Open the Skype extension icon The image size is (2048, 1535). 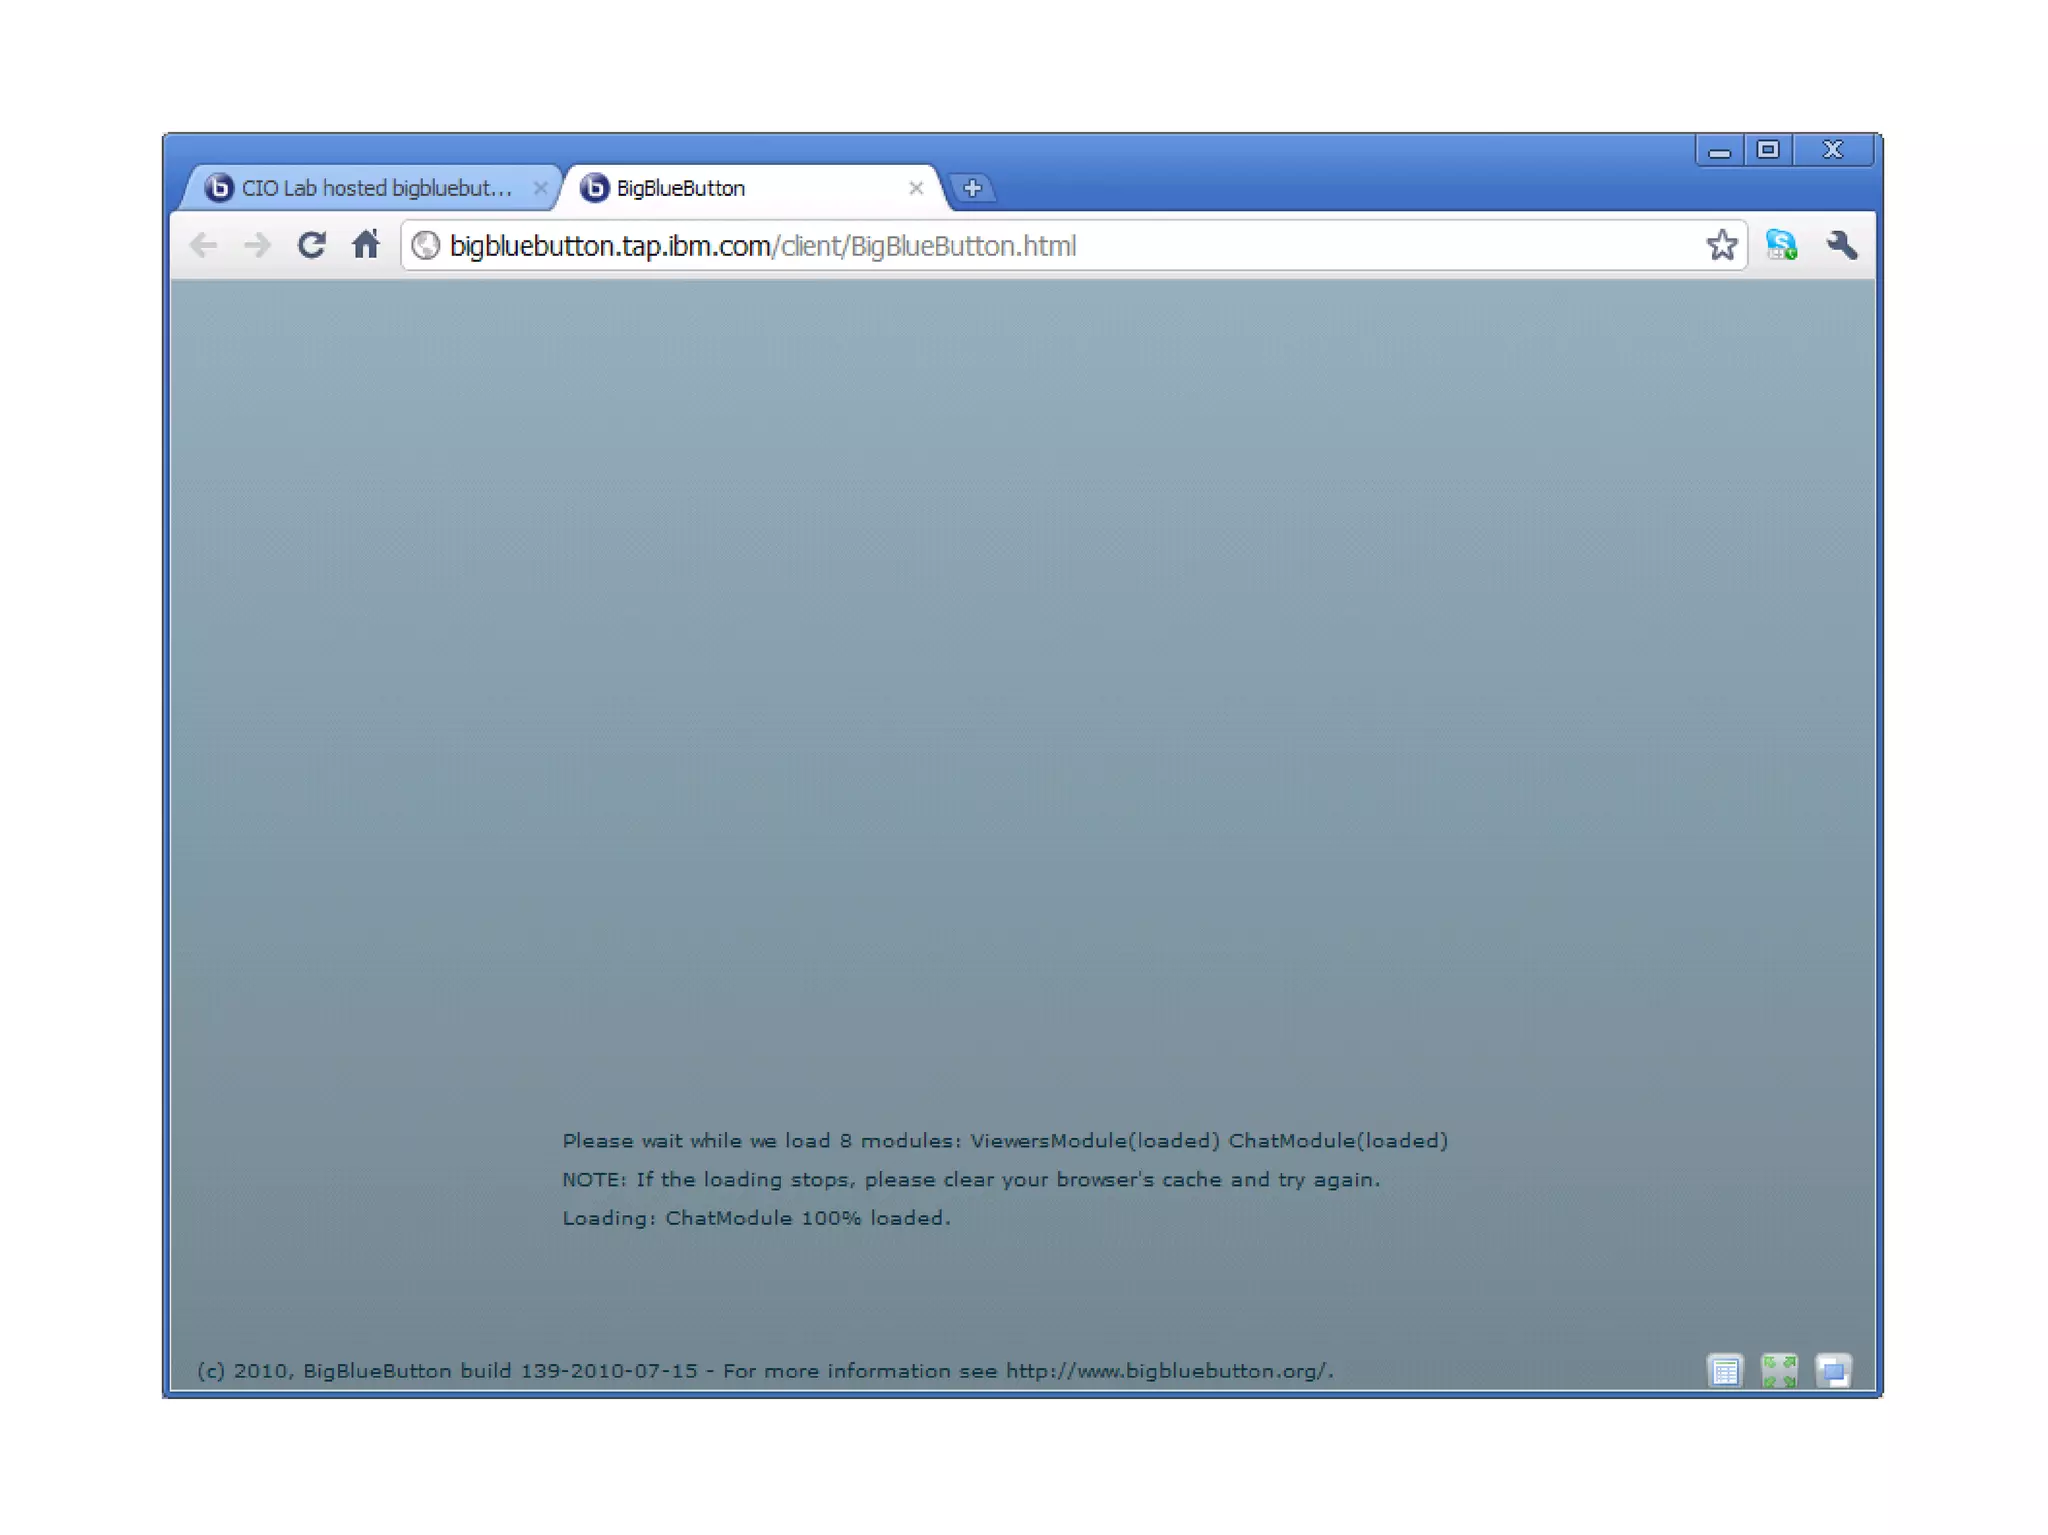(1781, 245)
